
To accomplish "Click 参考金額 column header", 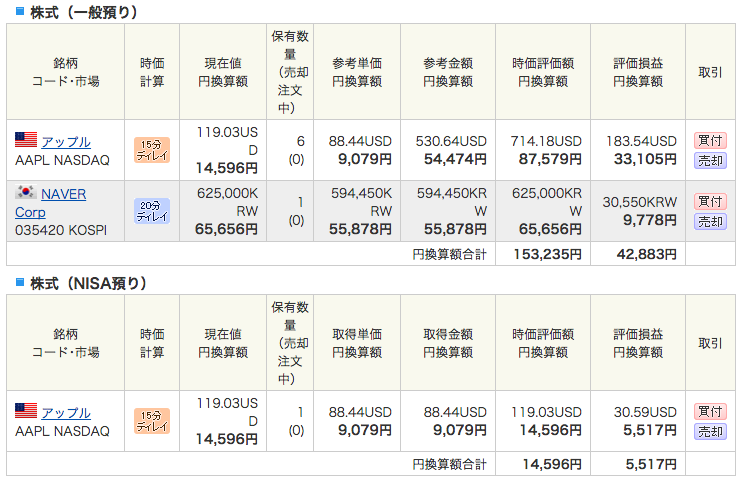I will click(x=448, y=72).
